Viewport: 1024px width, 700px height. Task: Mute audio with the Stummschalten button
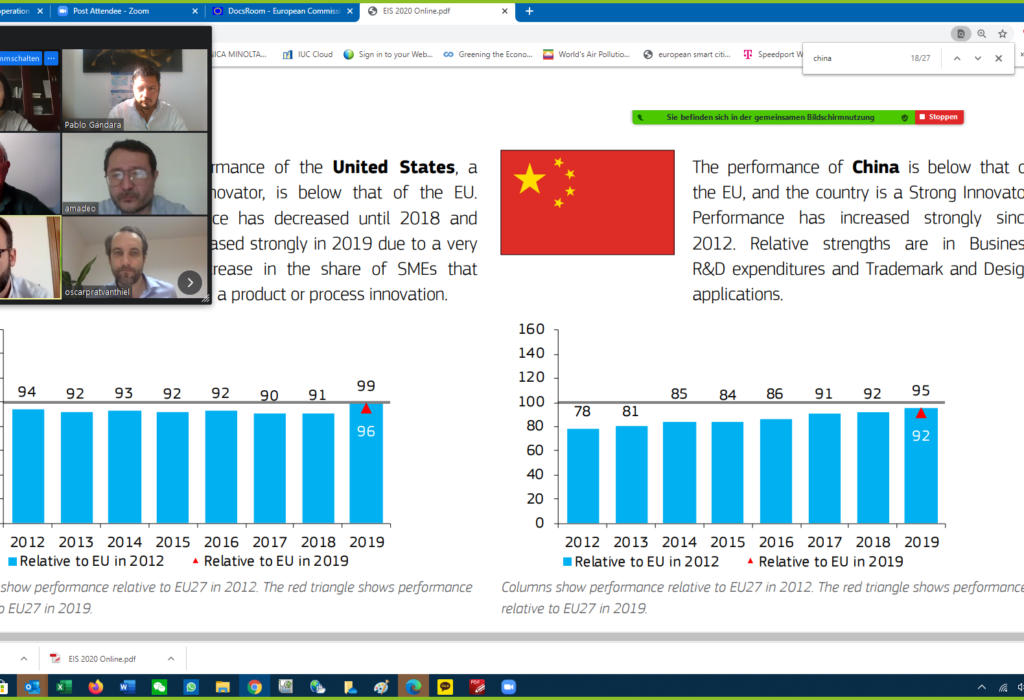click(x=18, y=58)
